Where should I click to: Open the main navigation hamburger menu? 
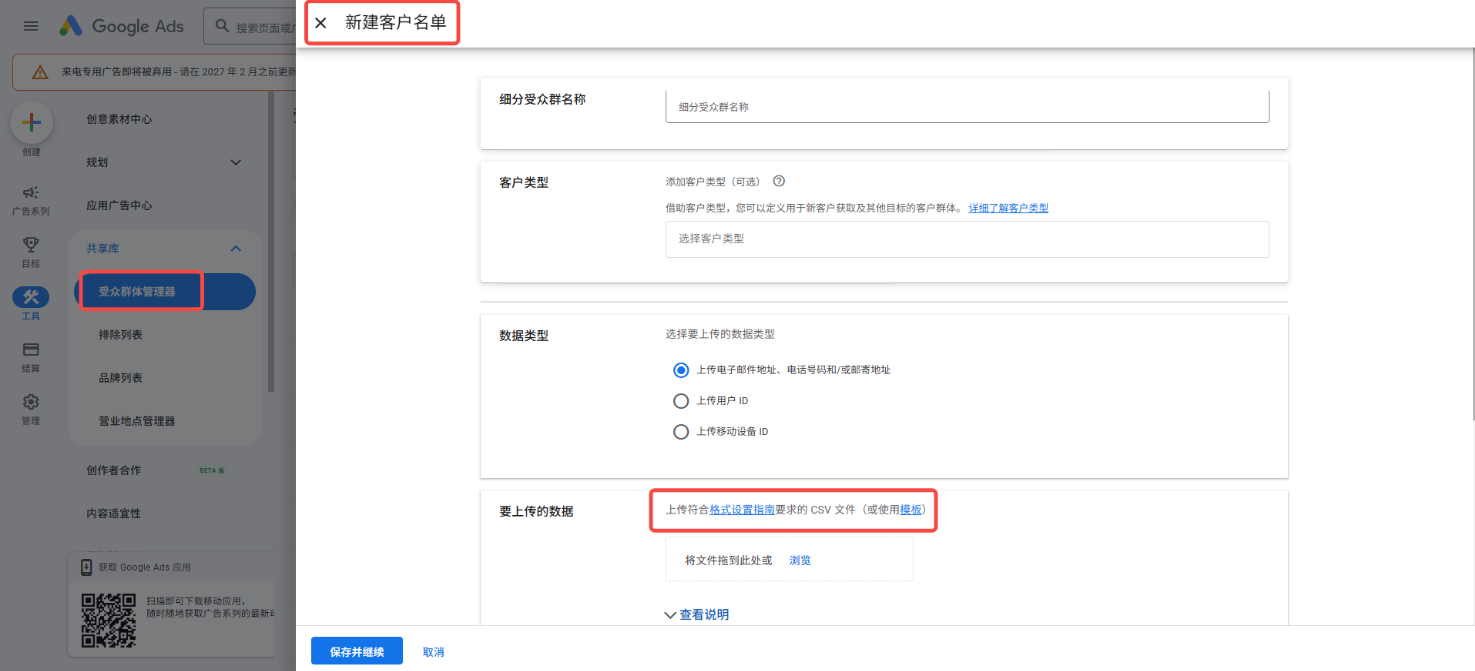tap(30, 26)
